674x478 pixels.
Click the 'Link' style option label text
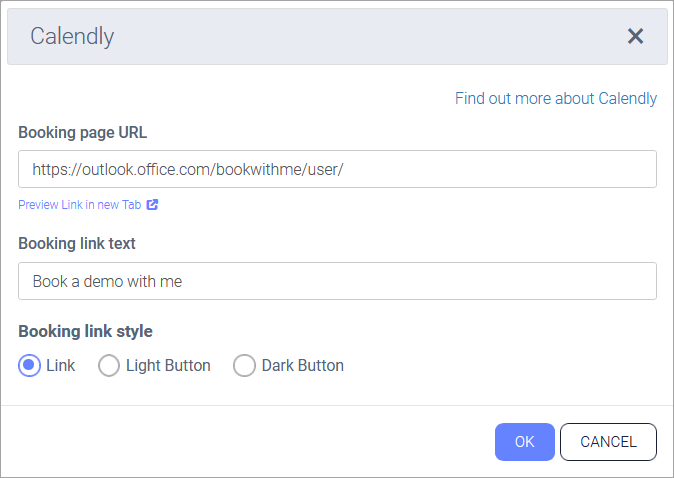point(61,366)
